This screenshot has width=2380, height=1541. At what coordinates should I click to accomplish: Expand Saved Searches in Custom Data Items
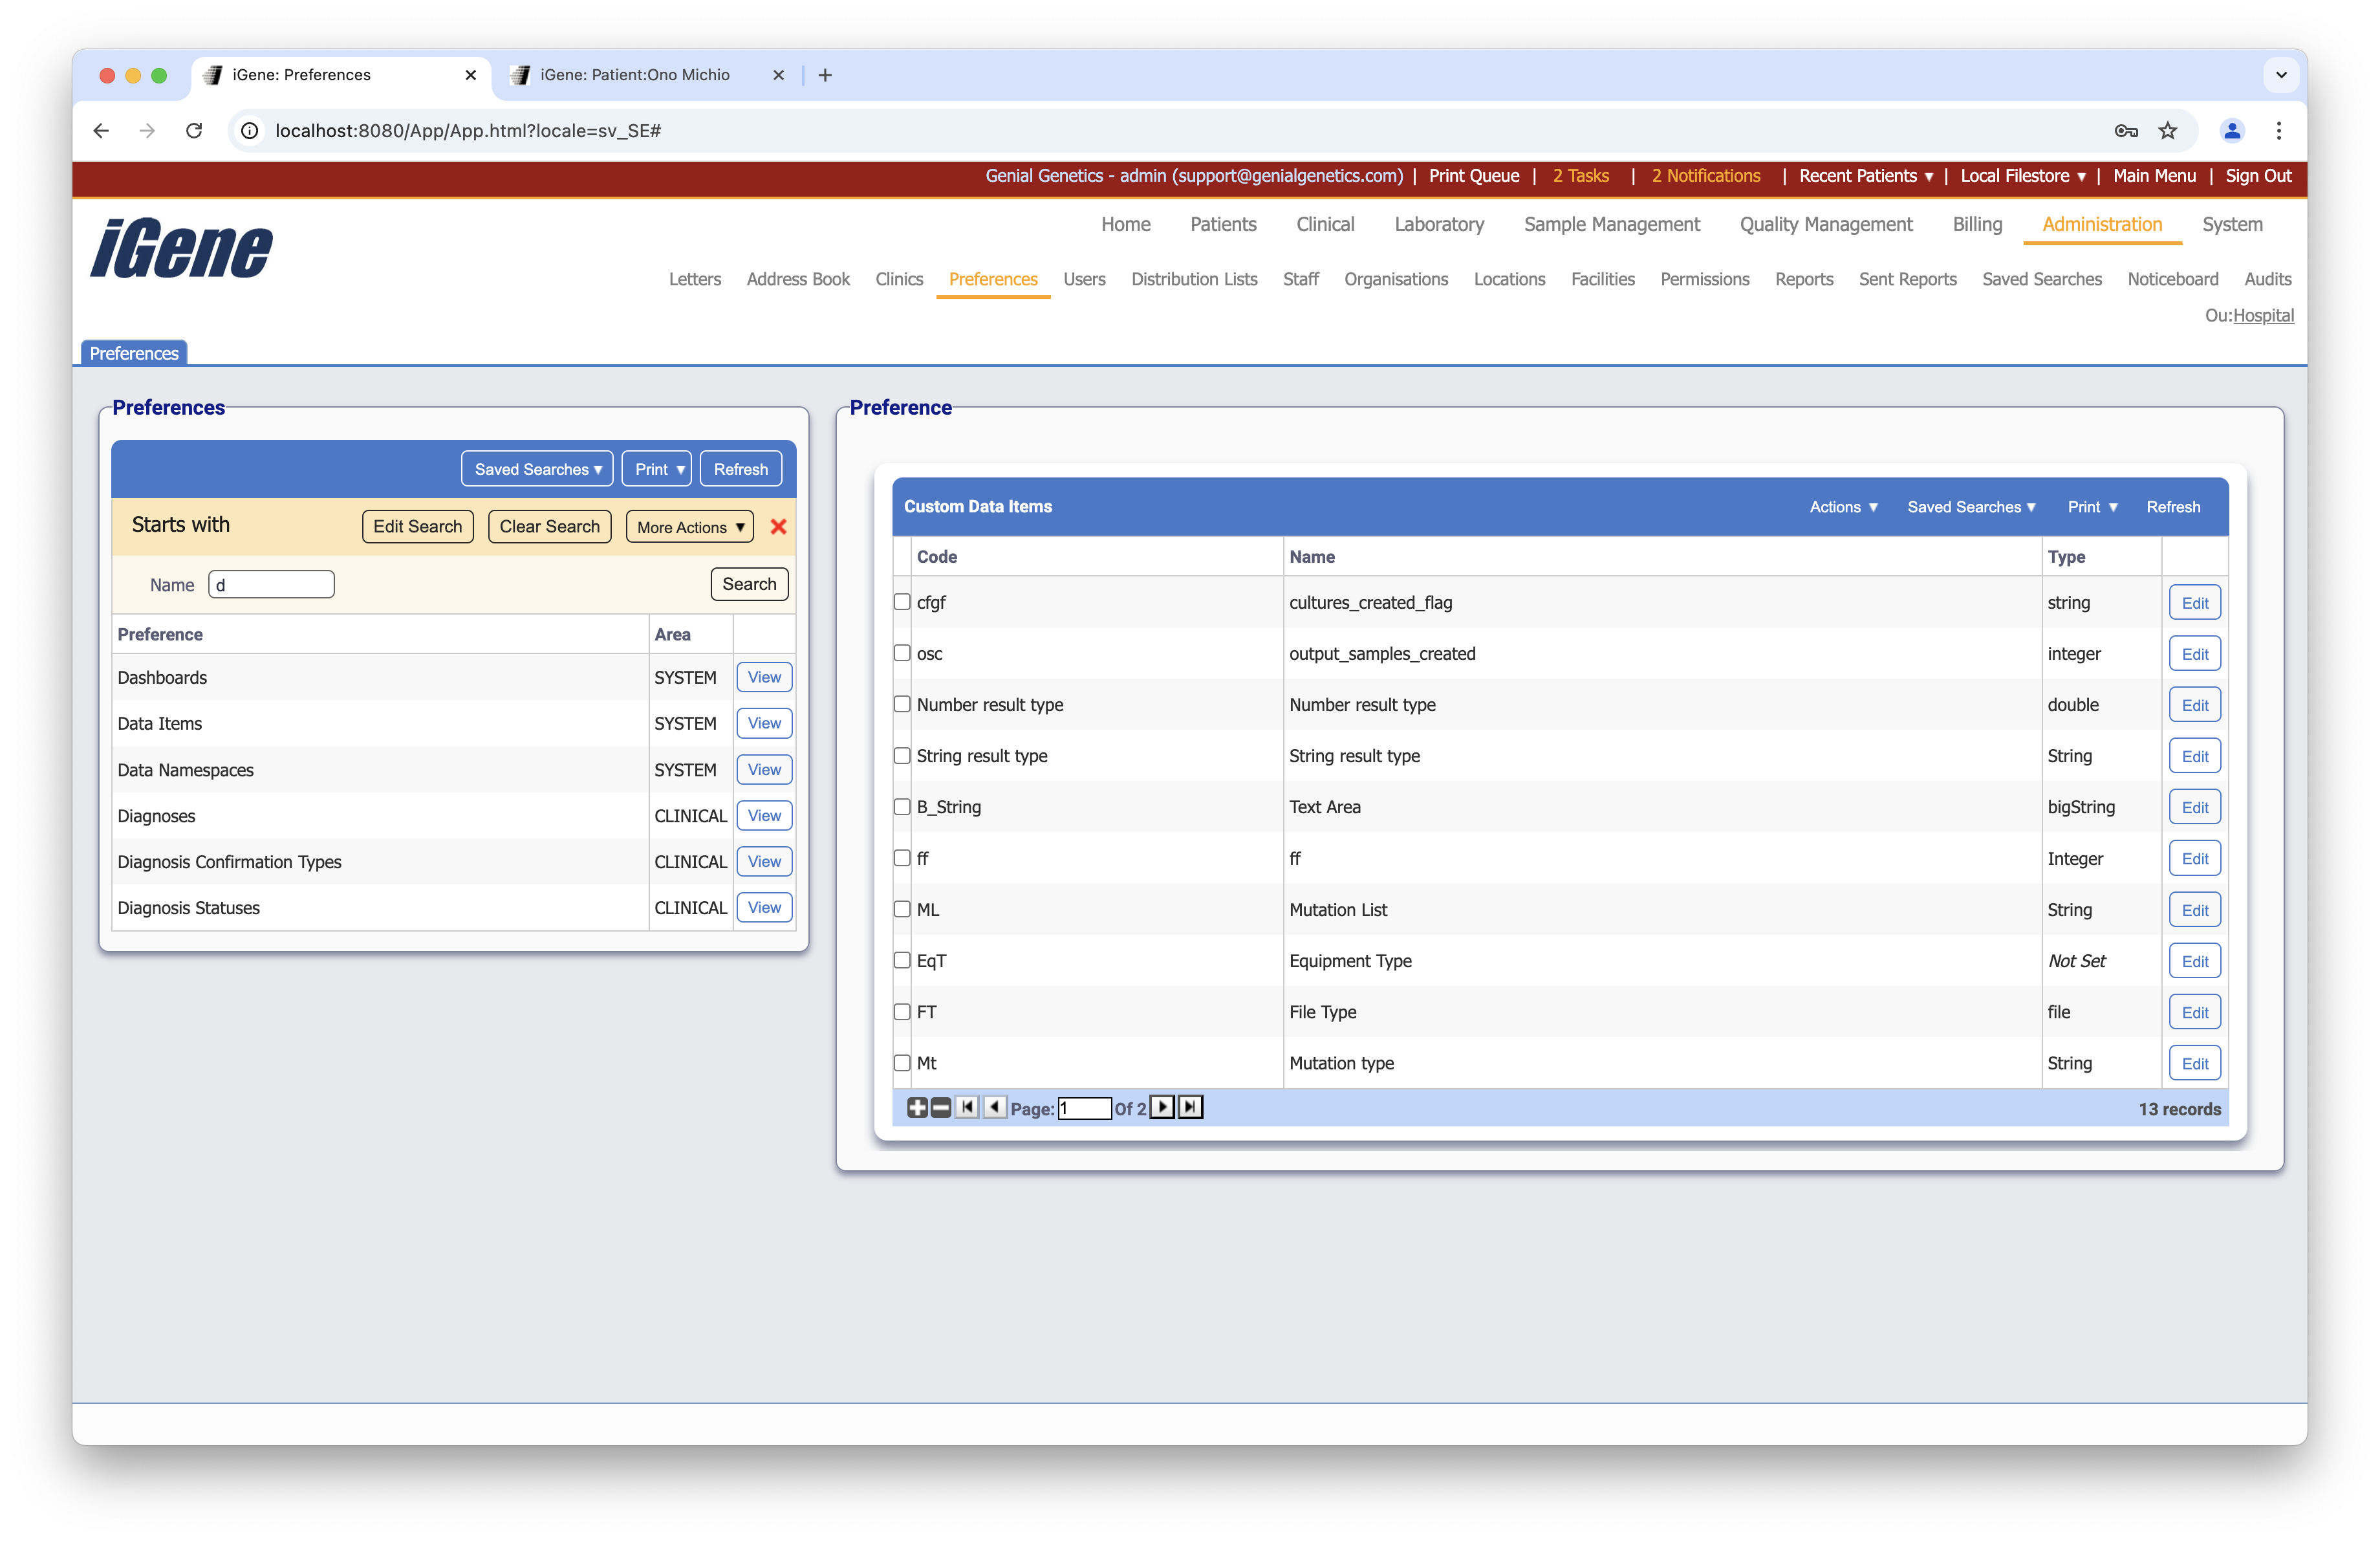click(x=1970, y=507)
